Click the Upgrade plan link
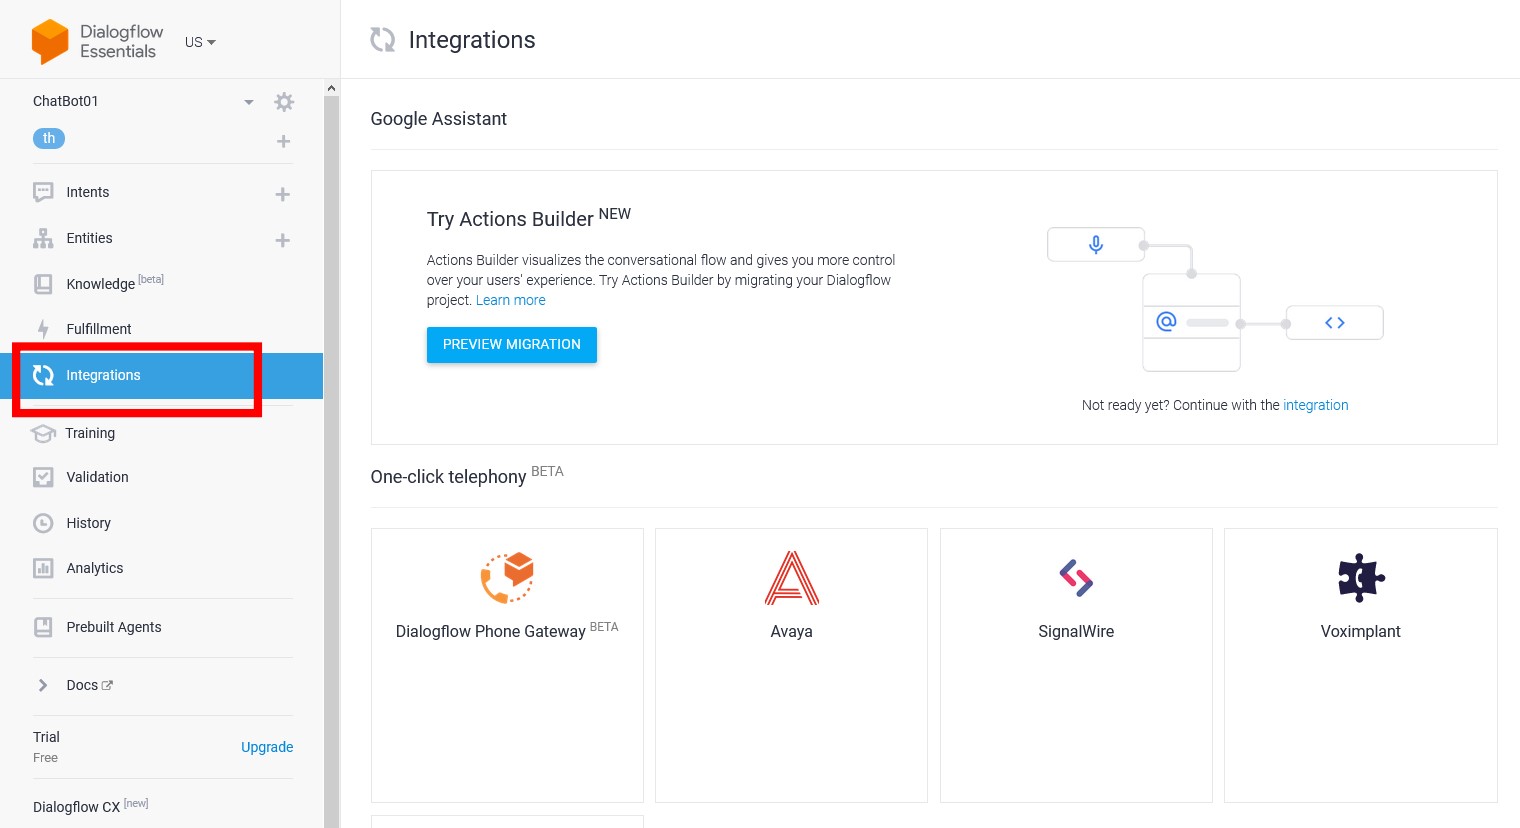This screenshot has width=1520, height=828. coord(267,747)
